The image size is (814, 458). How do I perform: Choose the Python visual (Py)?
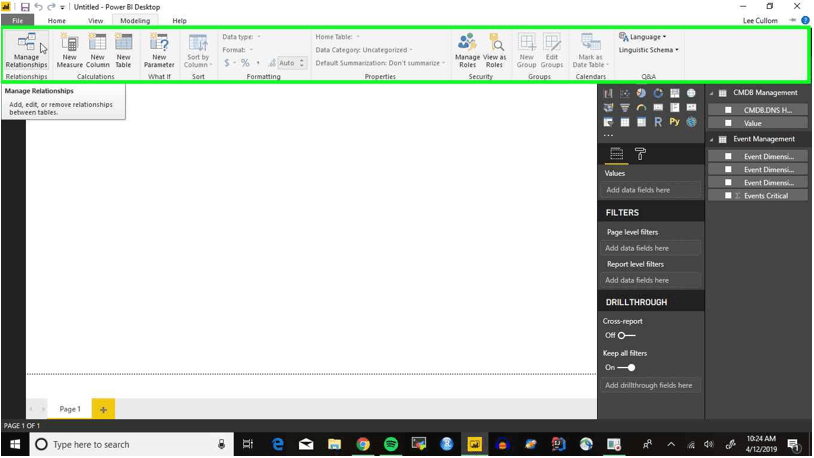(674, 122)
